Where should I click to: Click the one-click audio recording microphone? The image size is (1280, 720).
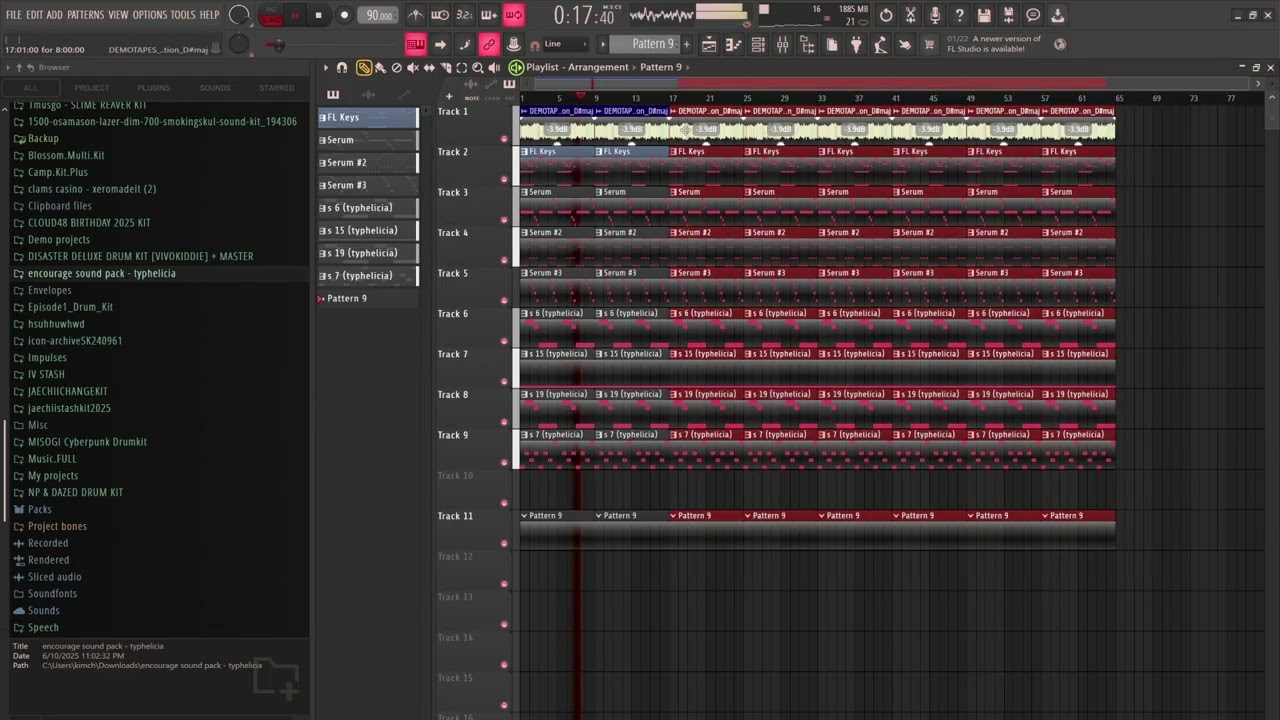tap(935, 15)
